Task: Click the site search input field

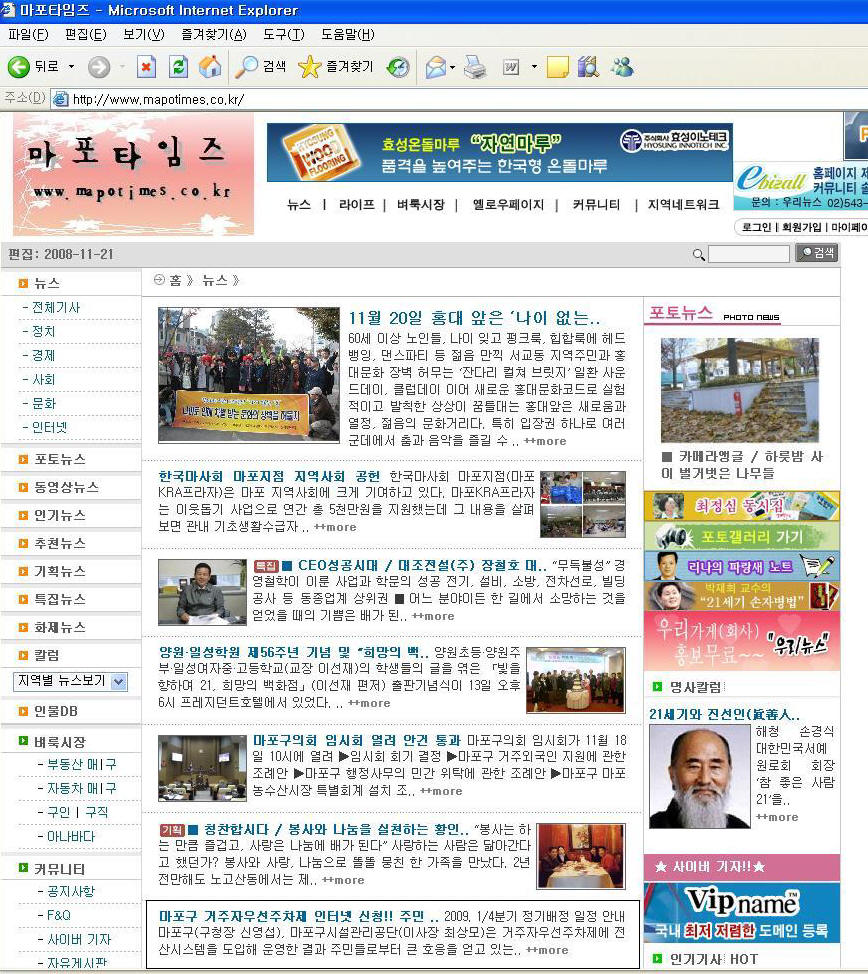Action: [x=748, y=254]
